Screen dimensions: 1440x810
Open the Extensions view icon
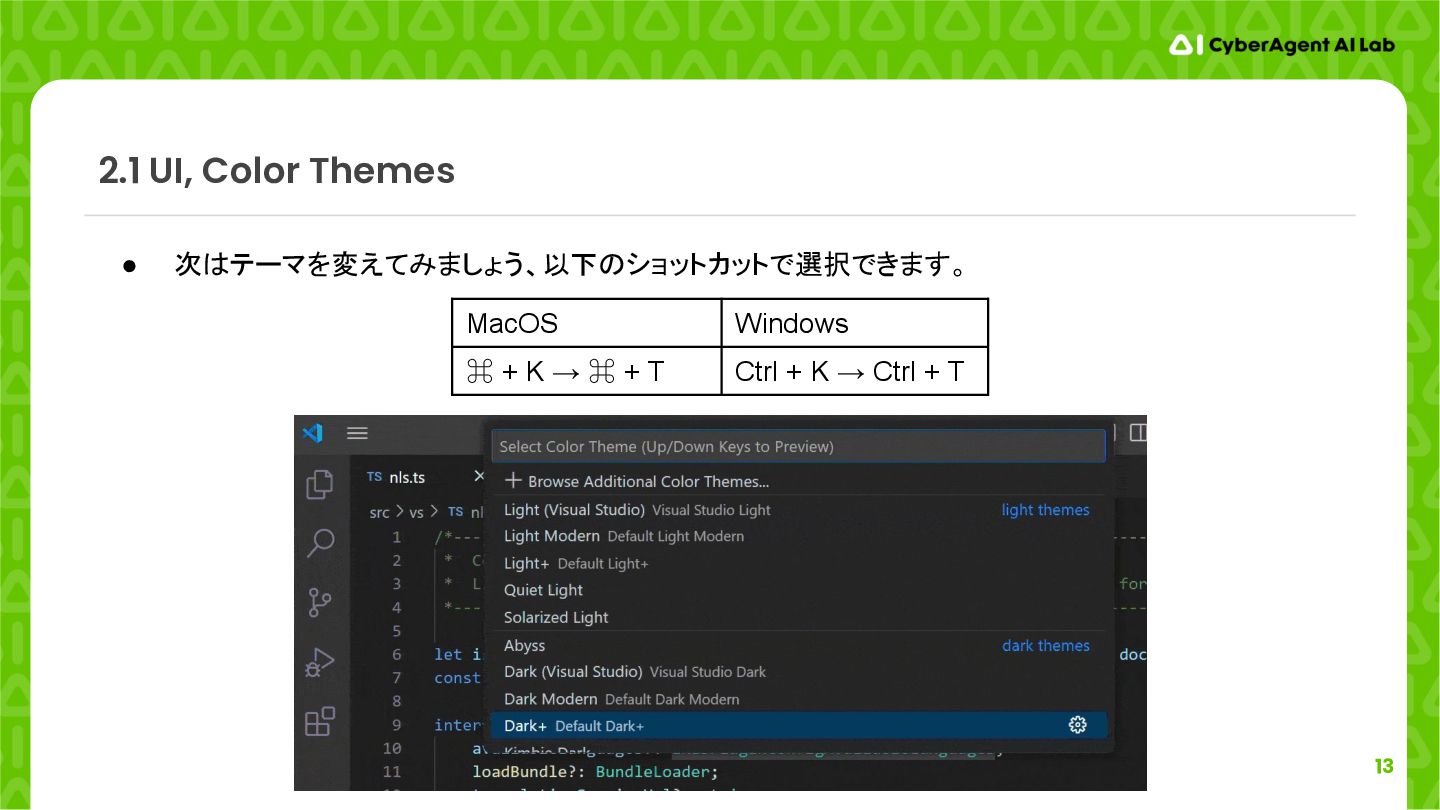(320, 721)
